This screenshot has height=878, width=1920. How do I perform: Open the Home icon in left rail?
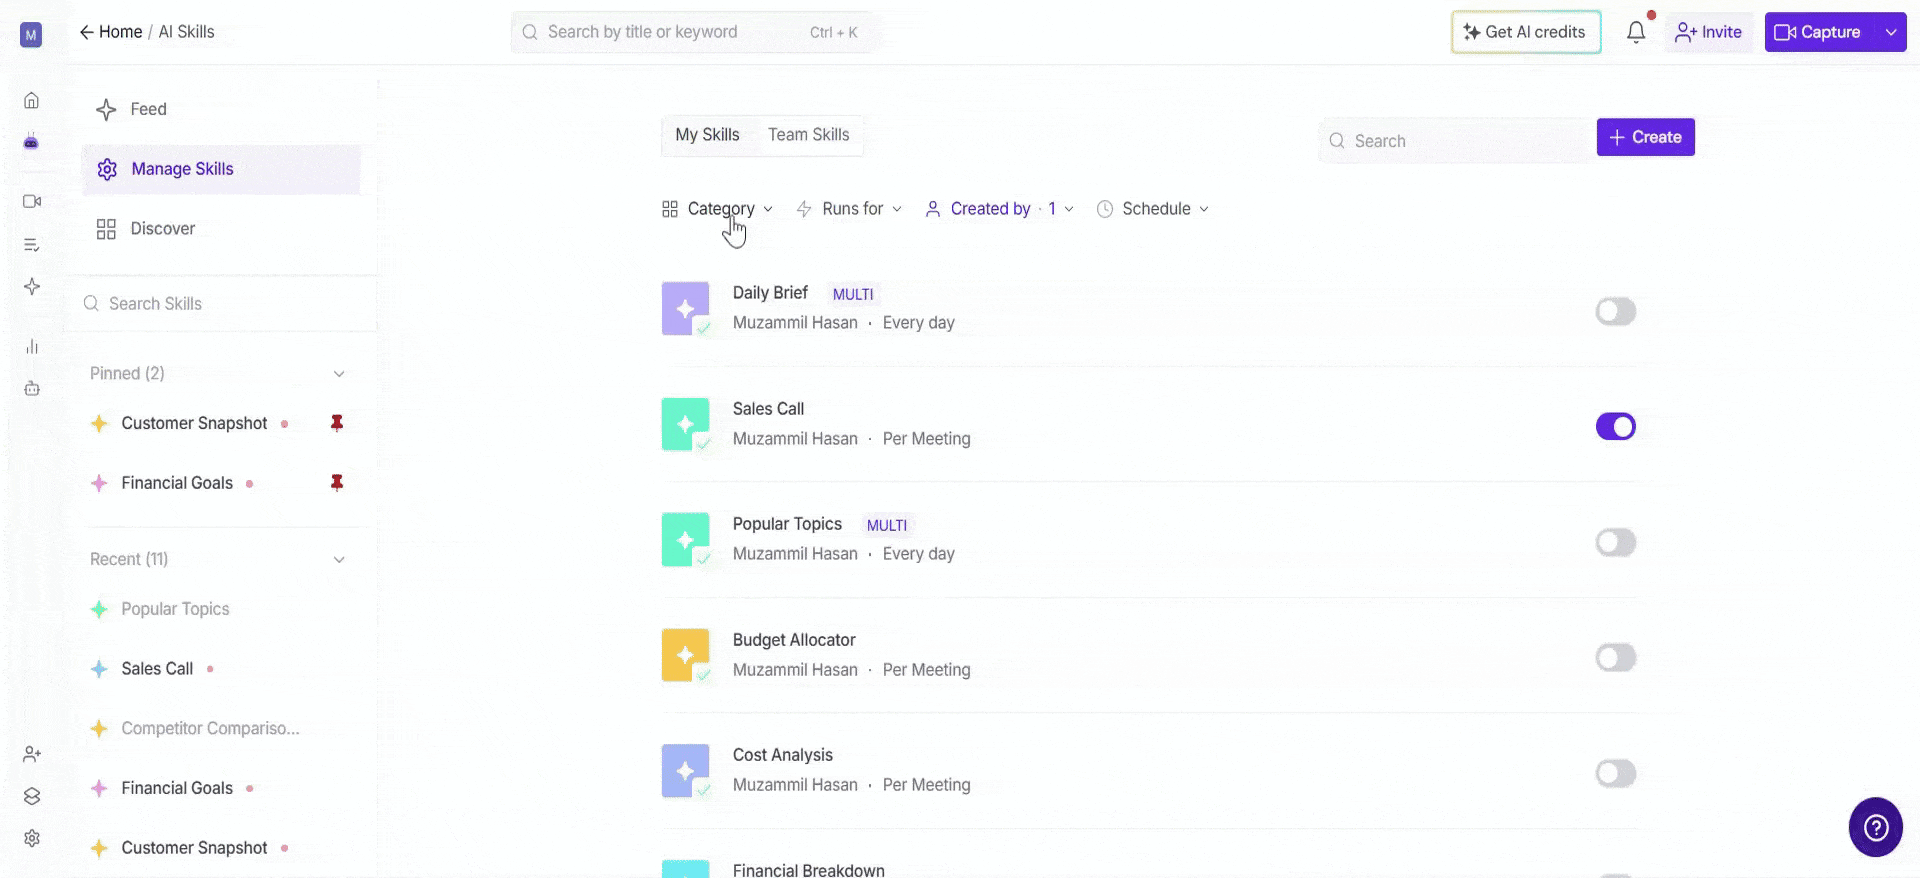32,100
